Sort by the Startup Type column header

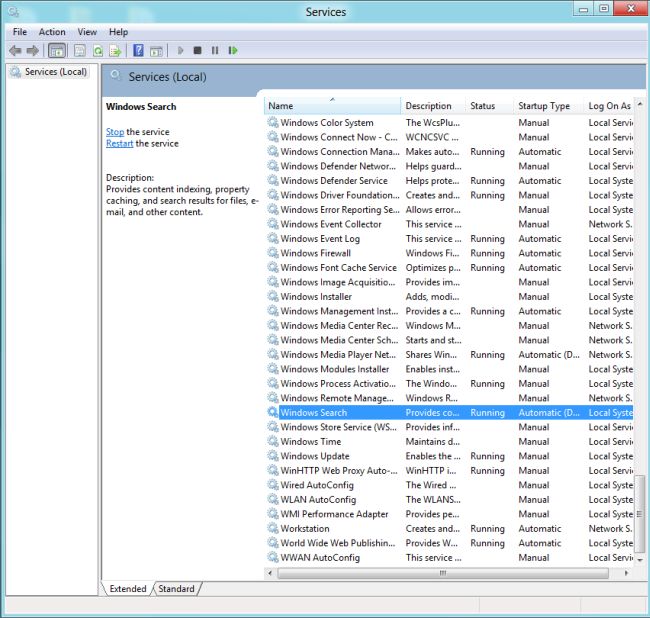pos(548,106)
